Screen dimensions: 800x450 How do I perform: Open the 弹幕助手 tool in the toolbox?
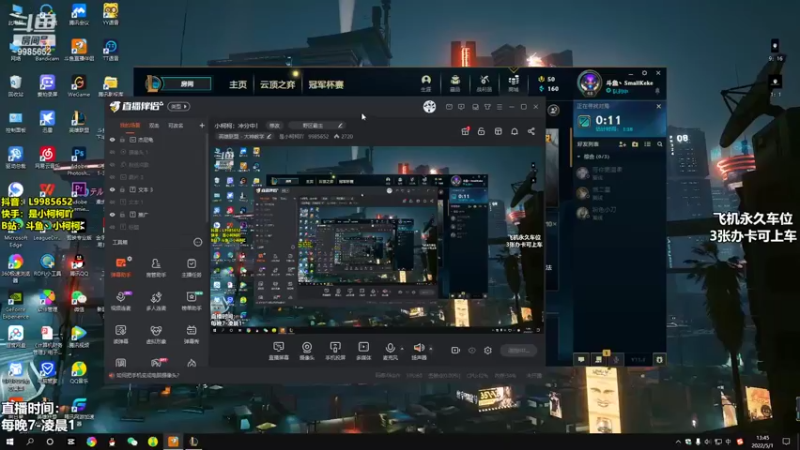click(121, 267)
